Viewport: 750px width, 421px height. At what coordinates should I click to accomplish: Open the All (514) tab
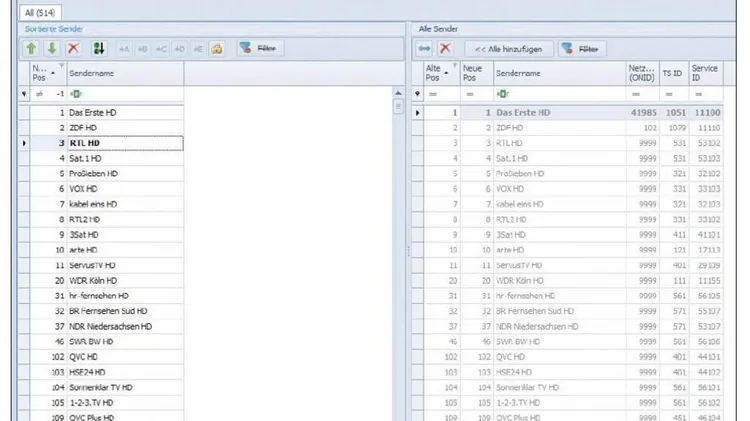pyautogui.click(x=40, y=12)
